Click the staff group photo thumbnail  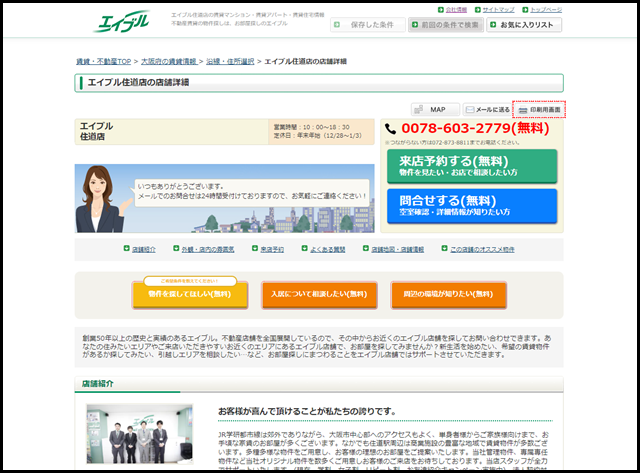tap(140, 434)
